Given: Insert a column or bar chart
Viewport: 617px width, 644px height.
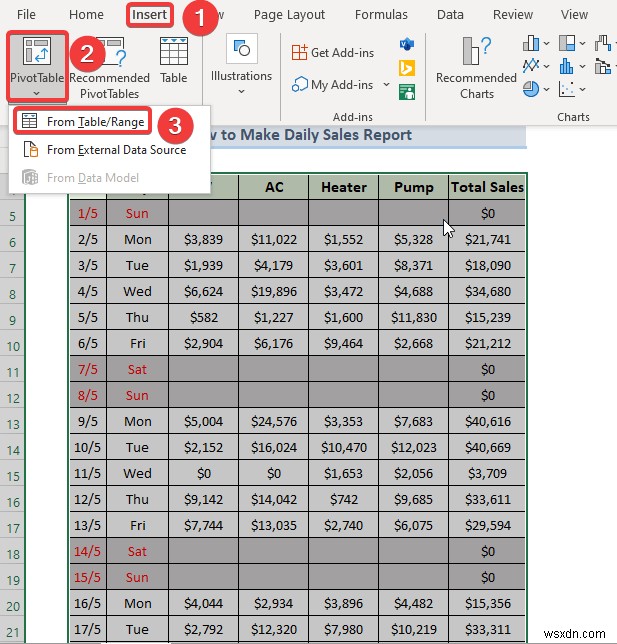Looking at the screenshot, I should click(531, 43).
